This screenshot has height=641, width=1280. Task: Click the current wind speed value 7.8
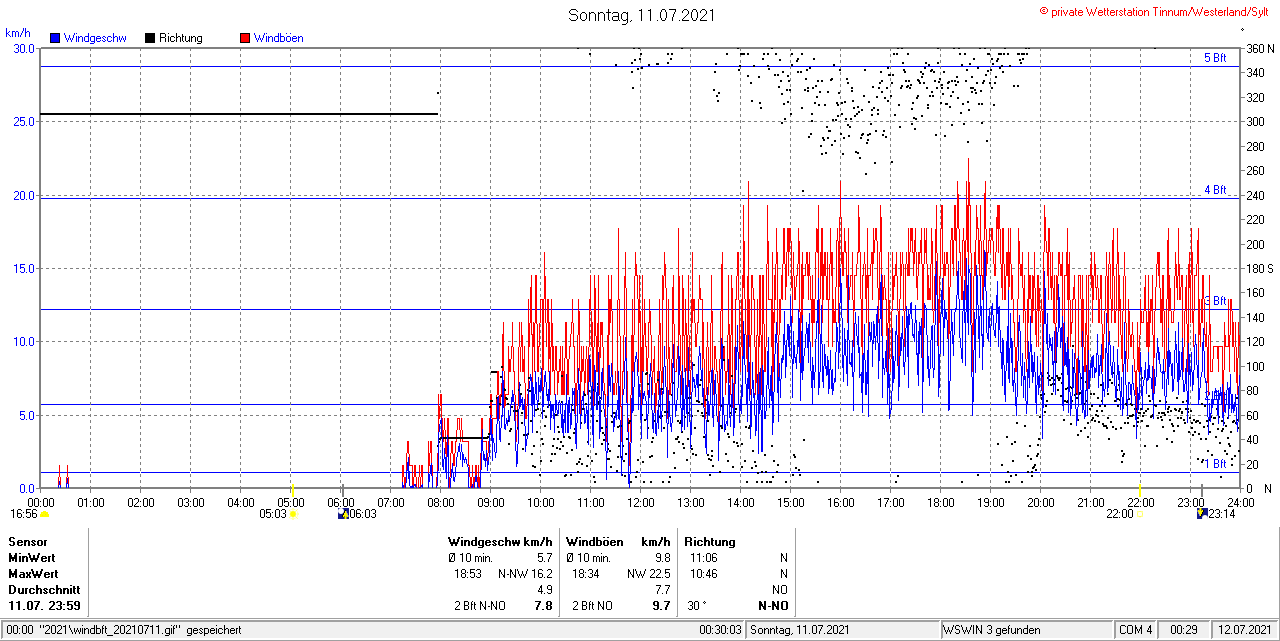tap(544, 606)
